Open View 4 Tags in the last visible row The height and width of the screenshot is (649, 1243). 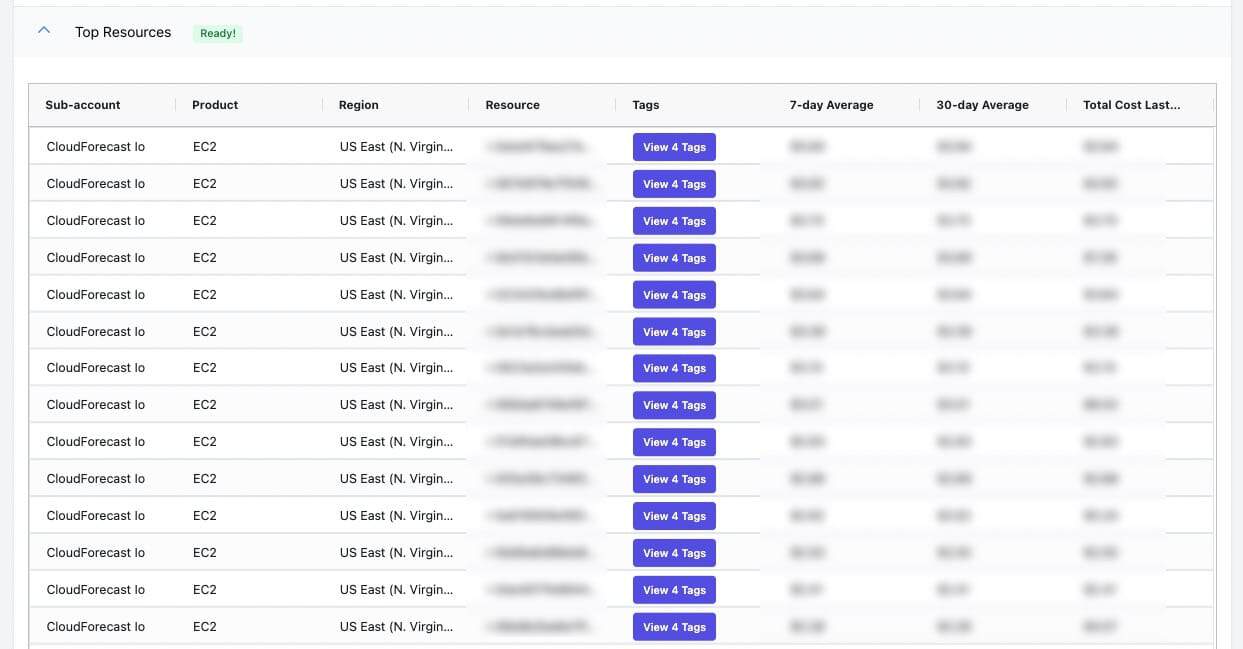tap(674, 627)
